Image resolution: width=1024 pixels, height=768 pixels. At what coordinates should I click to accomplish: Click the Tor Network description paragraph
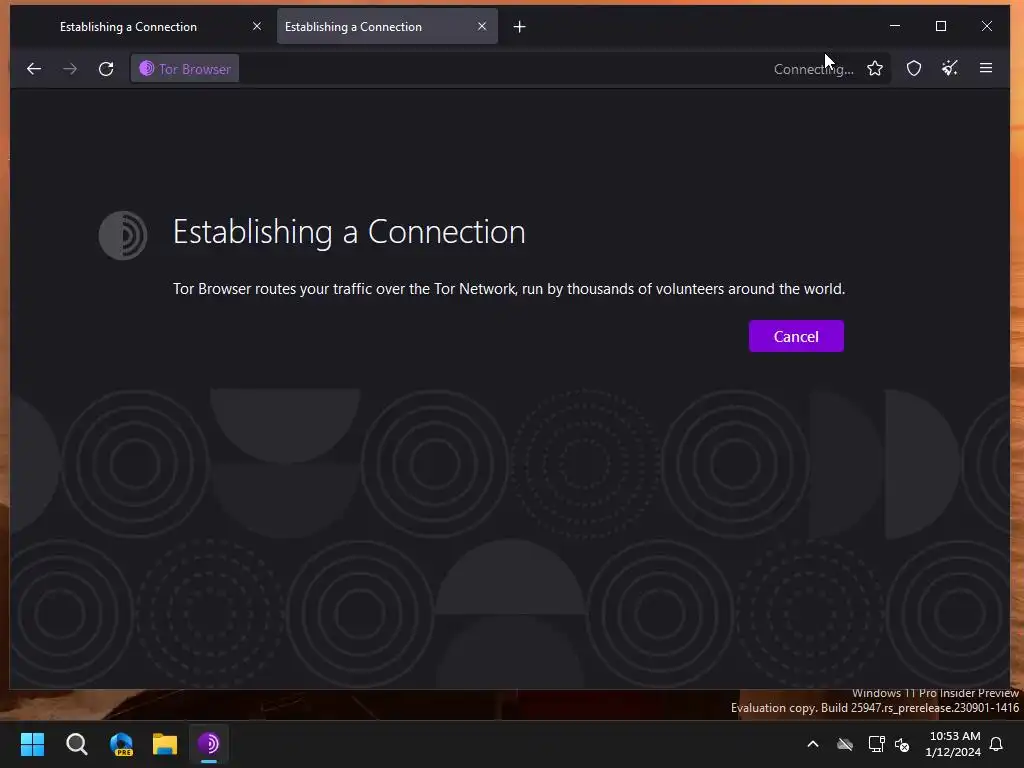pos(509,289)
